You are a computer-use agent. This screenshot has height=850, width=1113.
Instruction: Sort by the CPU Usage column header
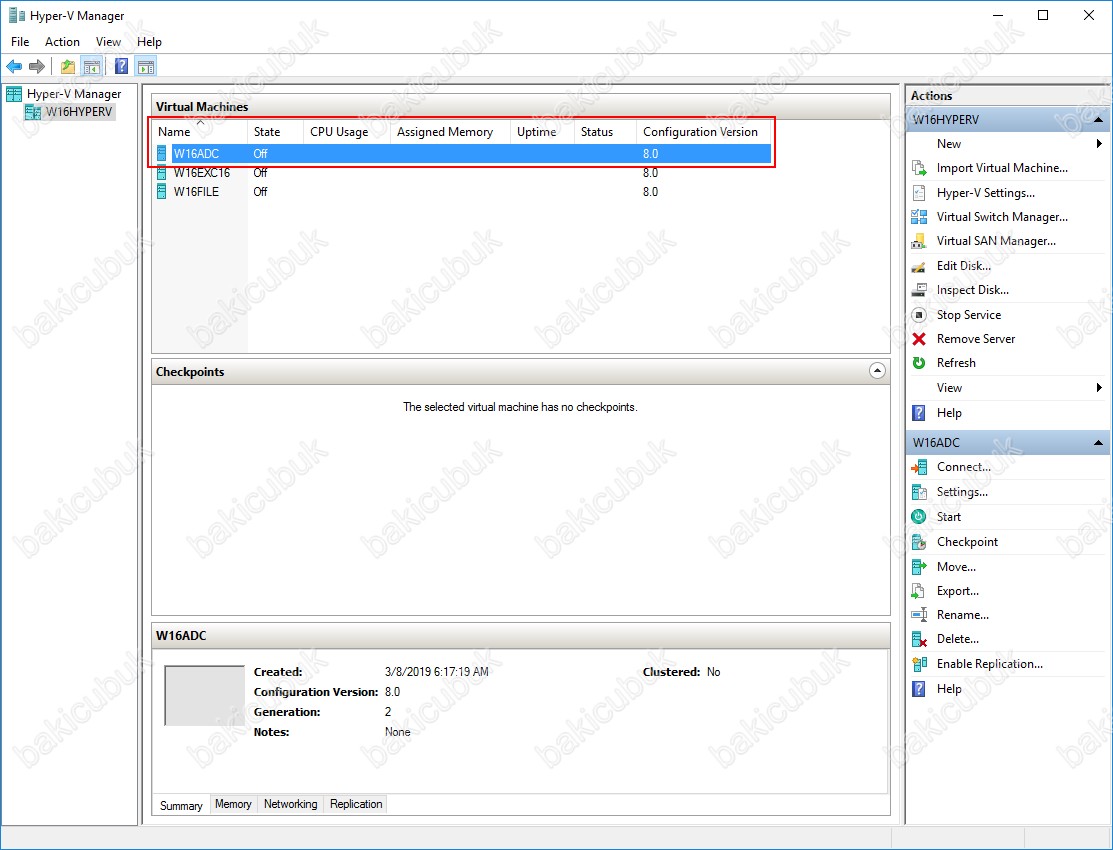coord(346,132)
